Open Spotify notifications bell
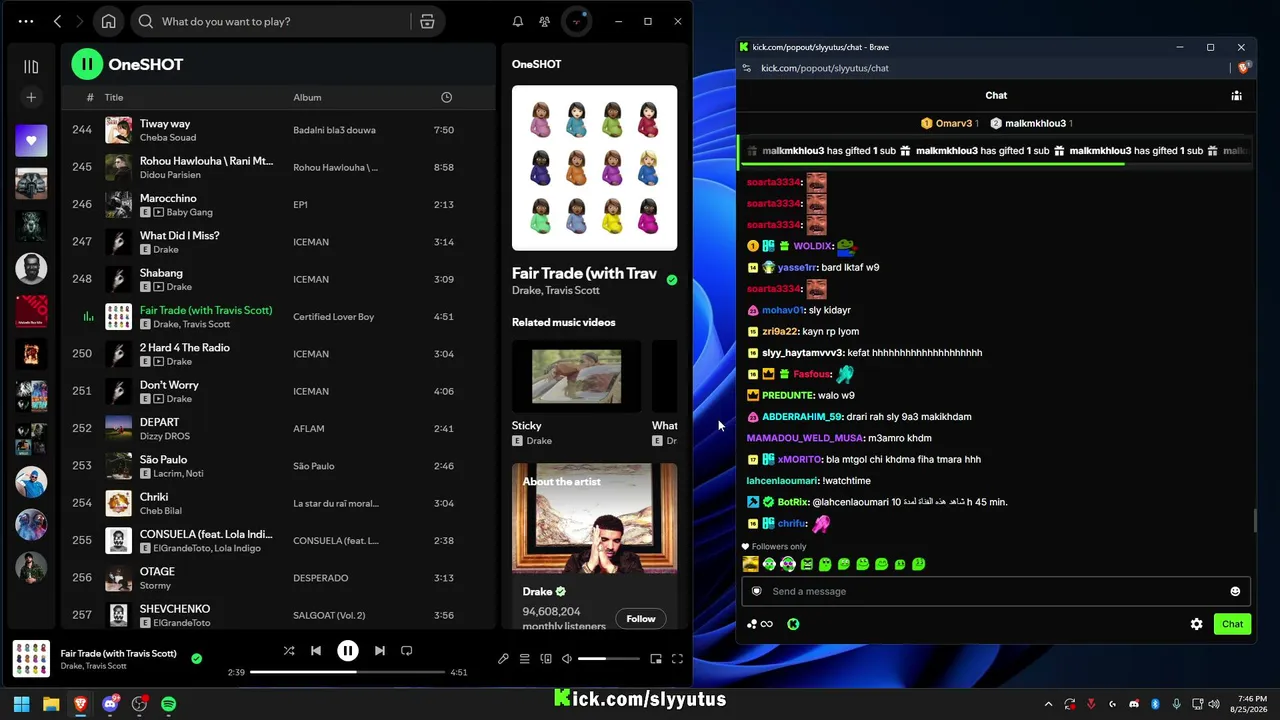The image size is (1280, 720). click(518, 21)
